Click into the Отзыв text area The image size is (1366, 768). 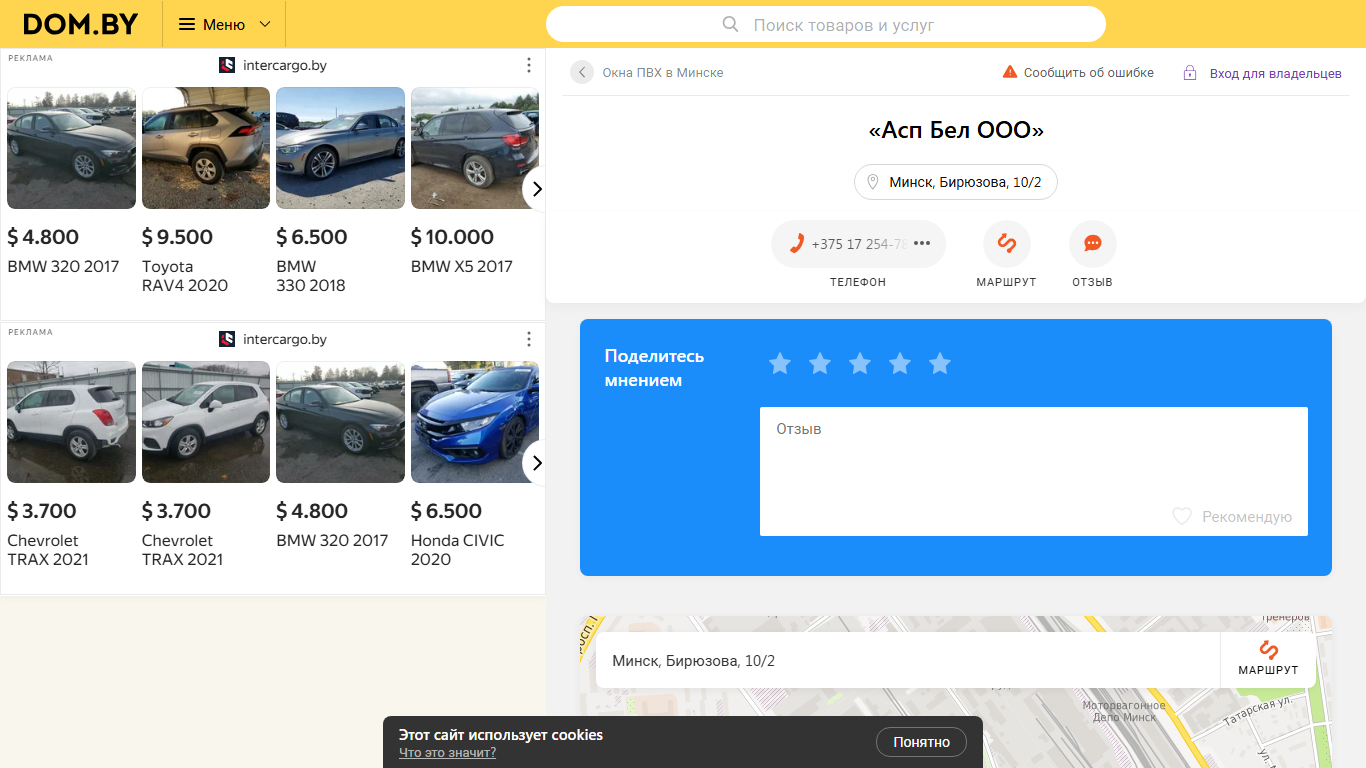click(1034, 471)
